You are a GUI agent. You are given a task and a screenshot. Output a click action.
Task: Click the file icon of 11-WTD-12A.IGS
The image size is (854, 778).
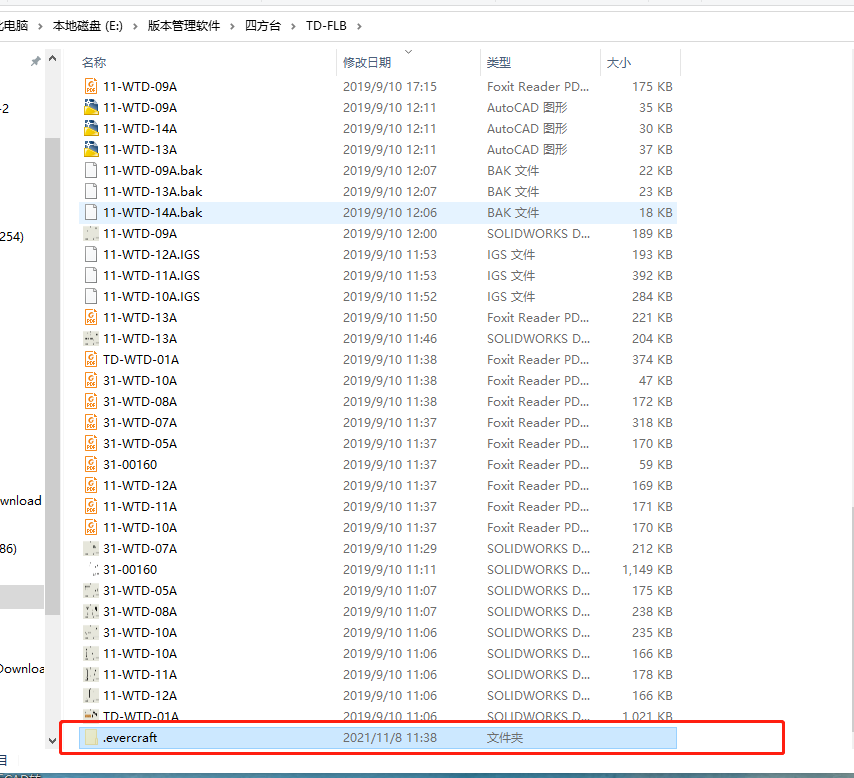click(x=91, y=255)
